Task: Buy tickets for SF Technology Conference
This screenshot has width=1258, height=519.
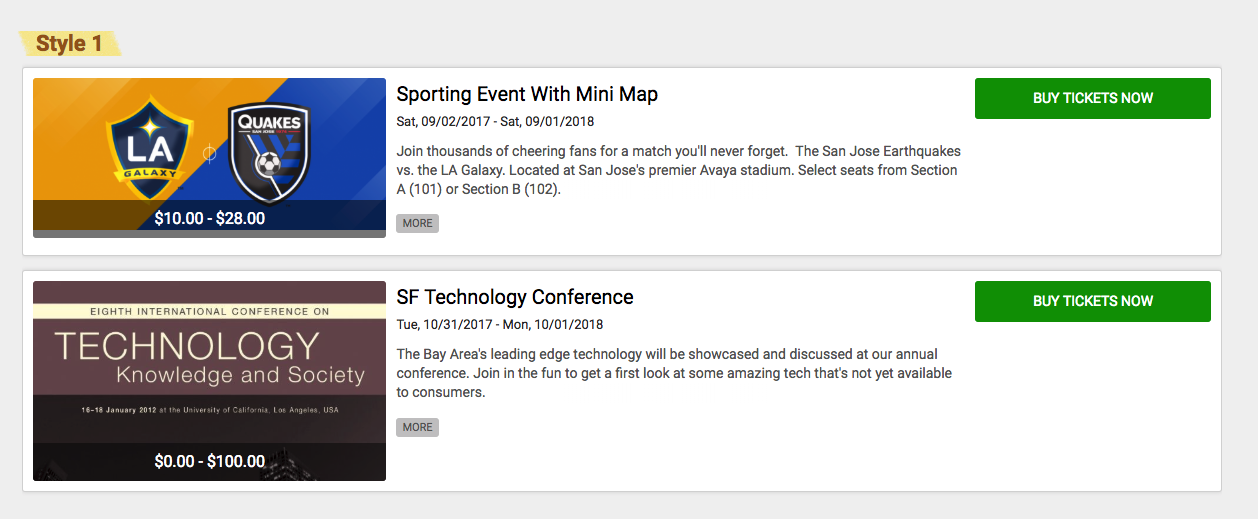Action: (1093, 301)
